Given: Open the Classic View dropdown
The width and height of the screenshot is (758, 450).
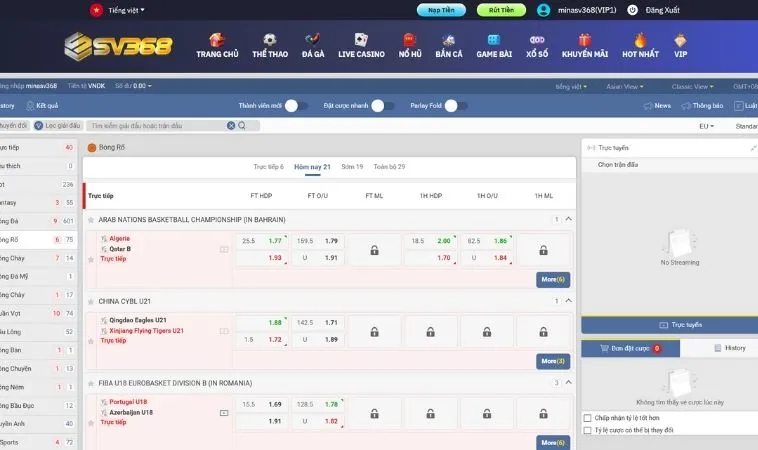Looking at the screenshot, I should click(x=692, y=87).
